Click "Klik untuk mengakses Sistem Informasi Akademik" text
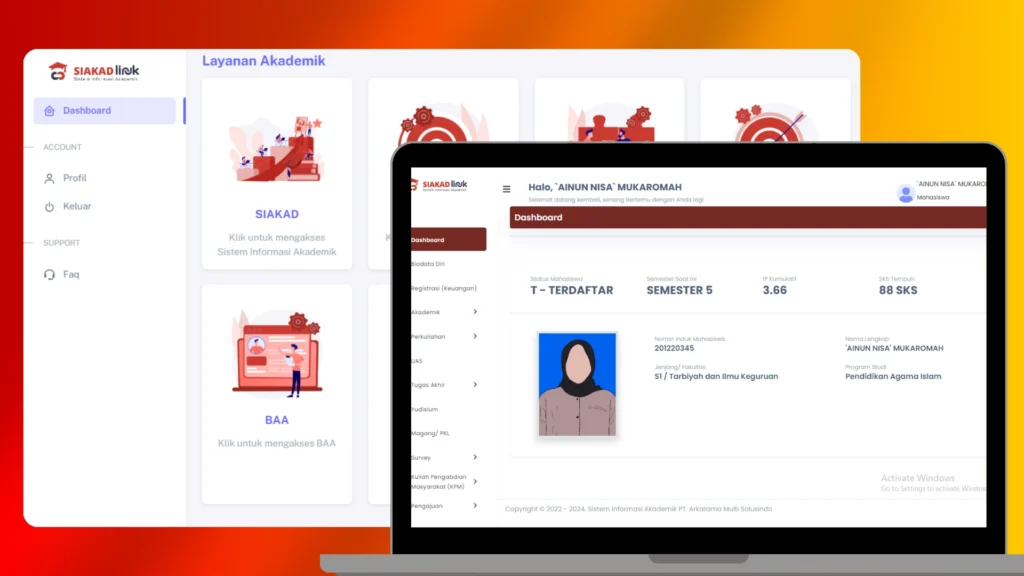The image size is (1024, 576). 277,245
